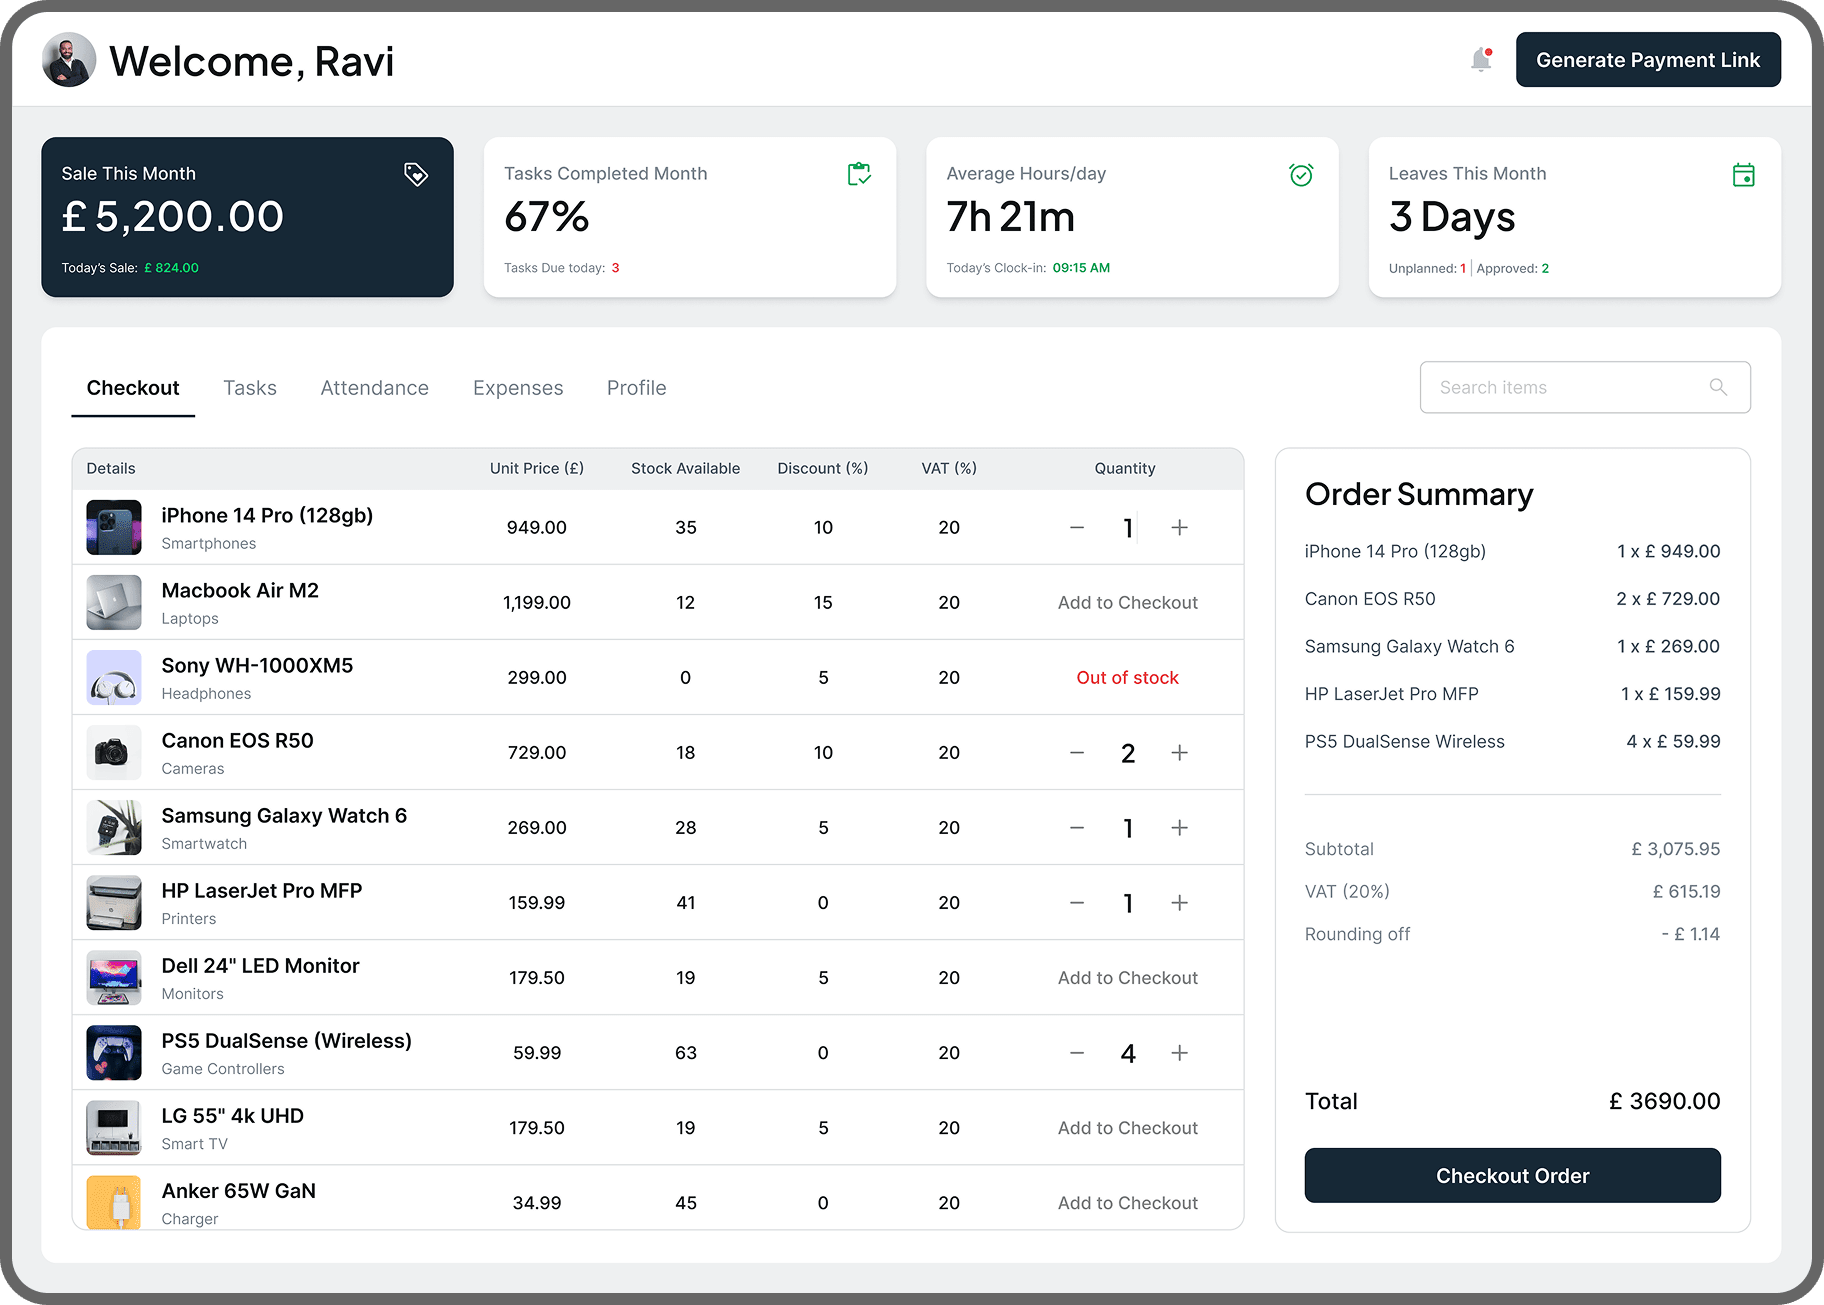
Task: Add Macbook Air M2 to Checkout
Action: coord(1127,602)
